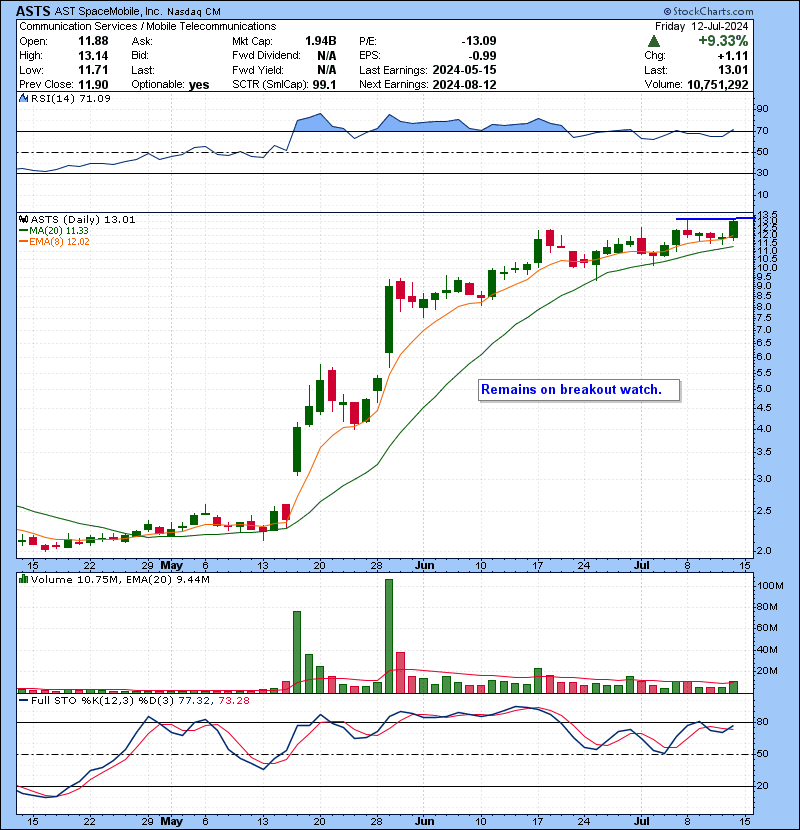
Task: Click the green MA(20) legend line
Action: coord(23,231)
